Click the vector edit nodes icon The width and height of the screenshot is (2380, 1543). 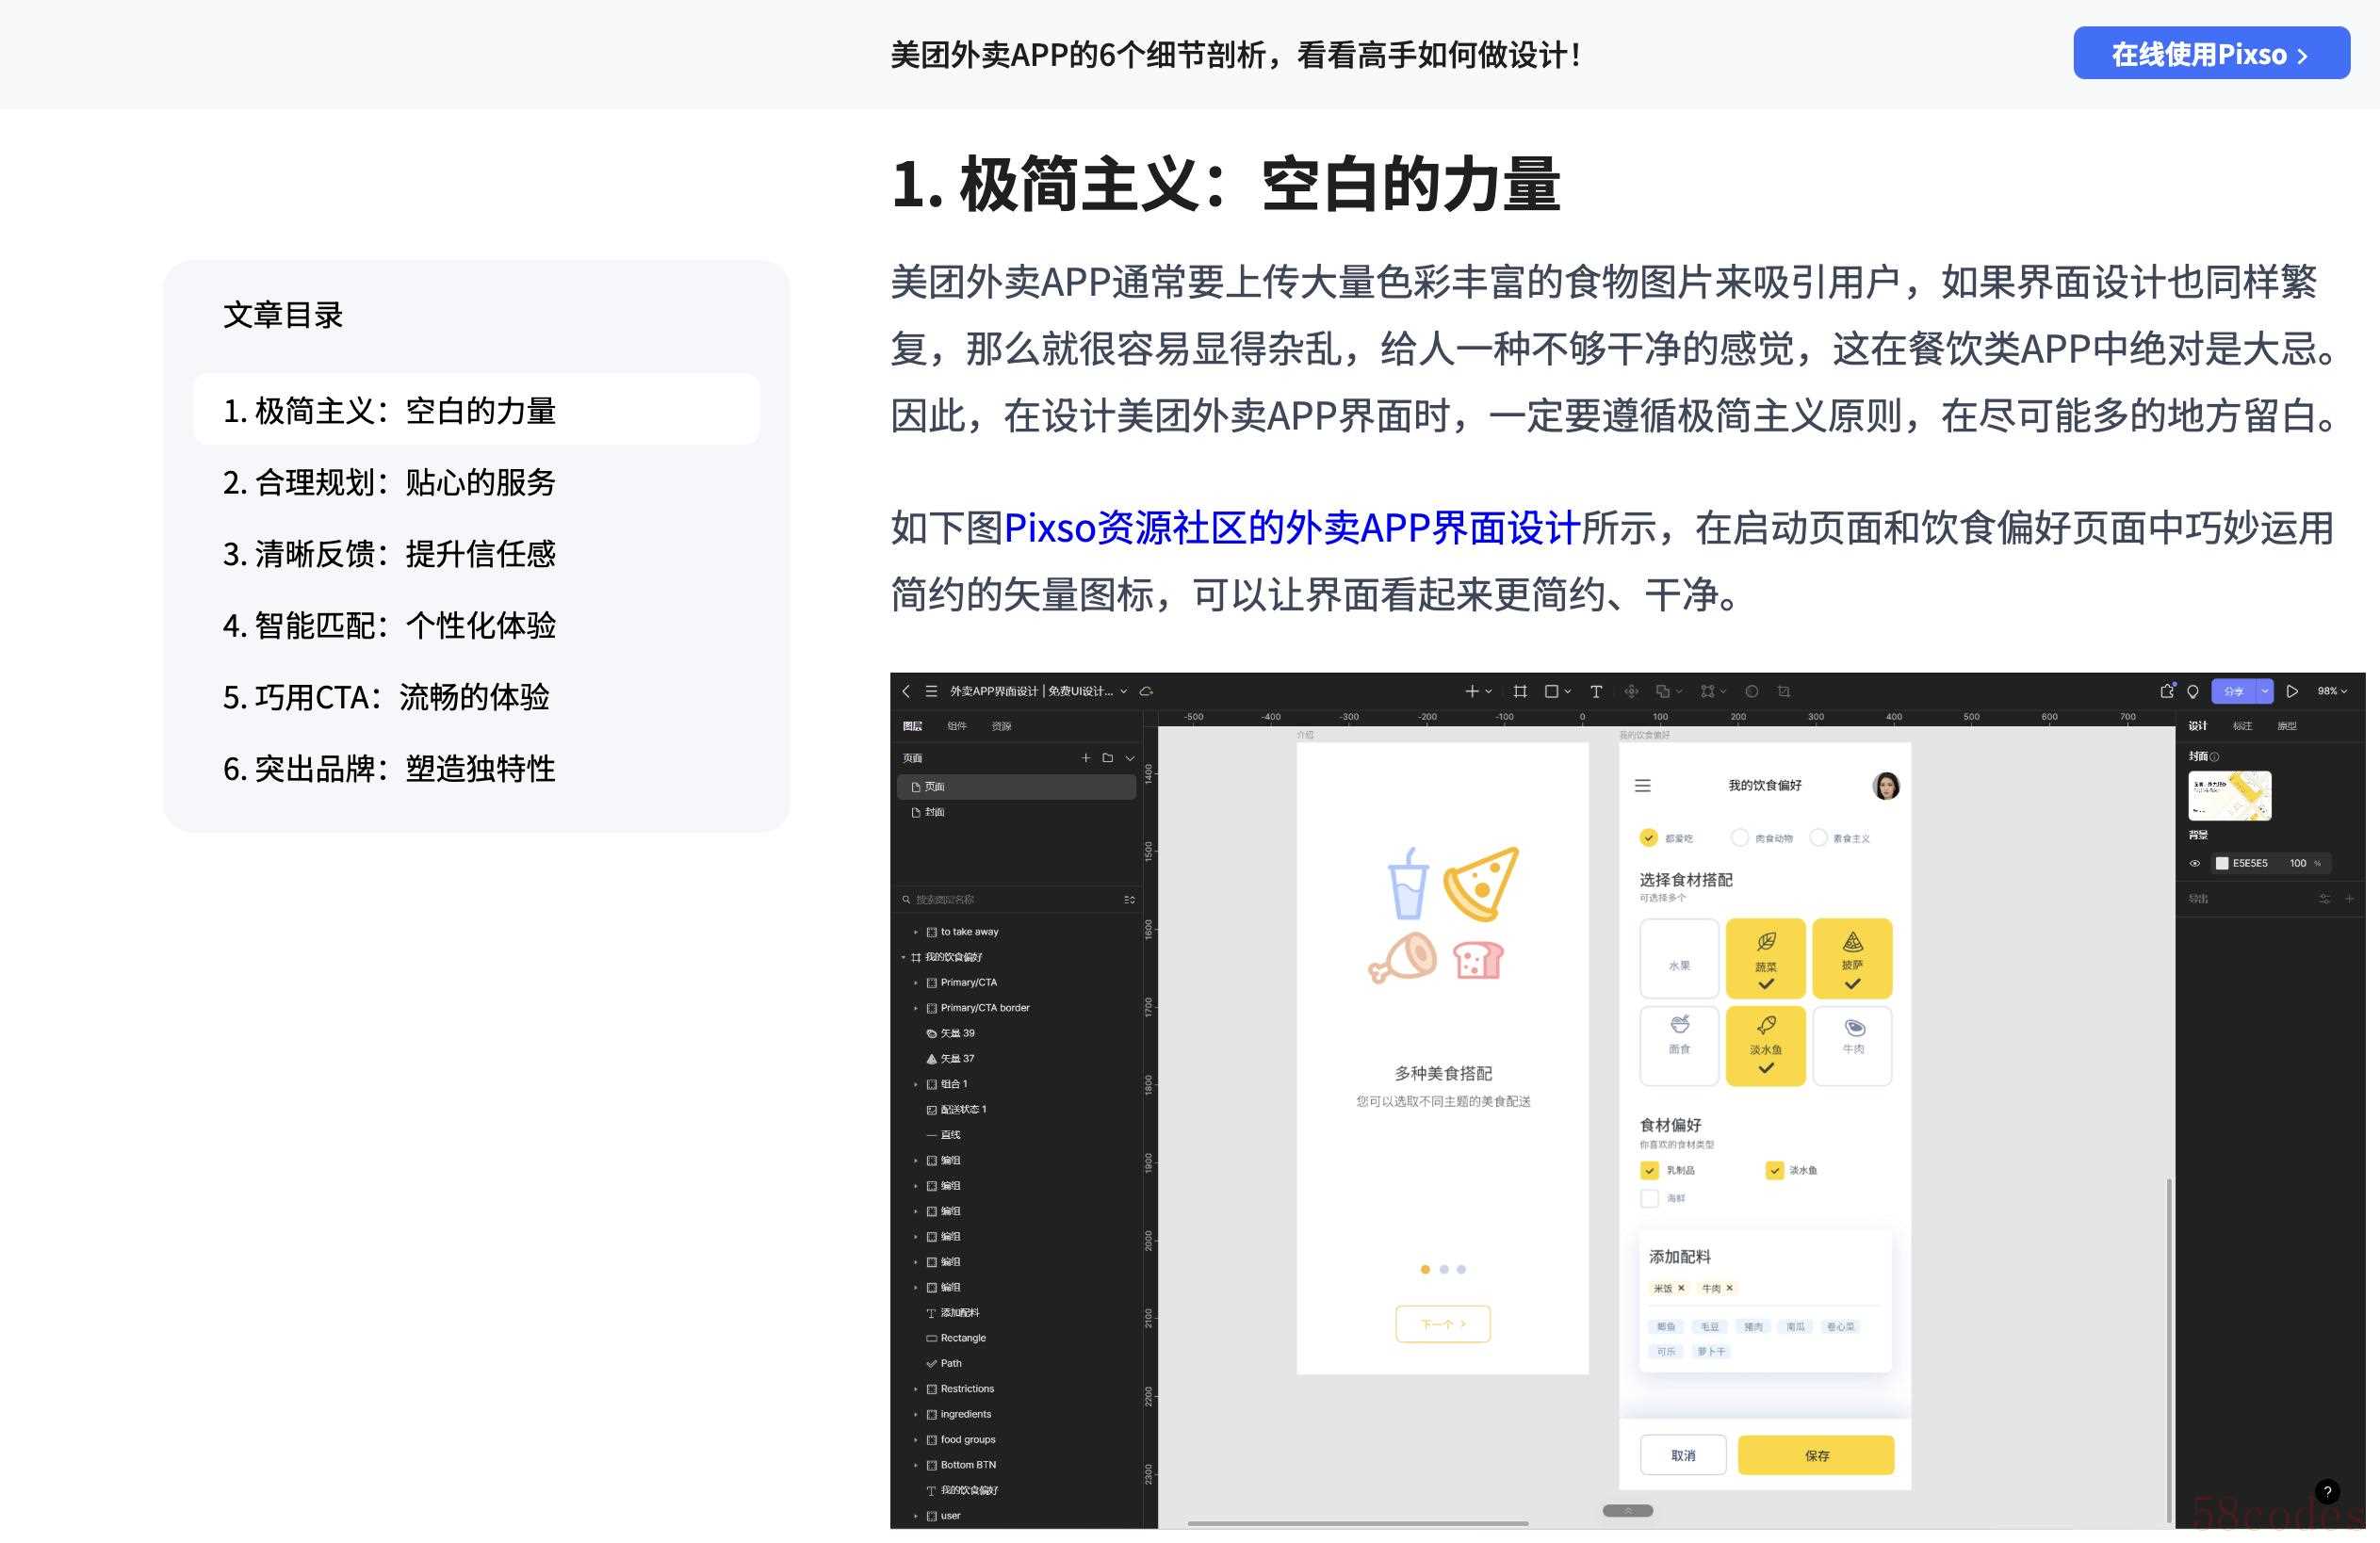pyautogui.click(x=1707, y=691)
